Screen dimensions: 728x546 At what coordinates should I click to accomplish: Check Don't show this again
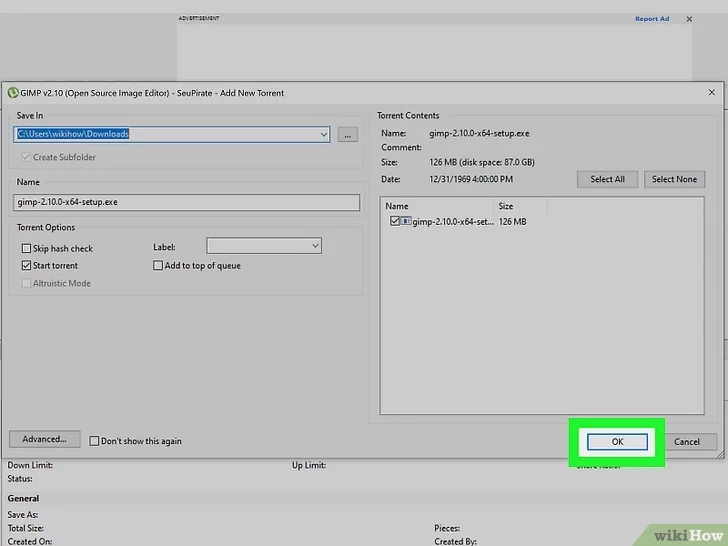click(x=94, y=441)
